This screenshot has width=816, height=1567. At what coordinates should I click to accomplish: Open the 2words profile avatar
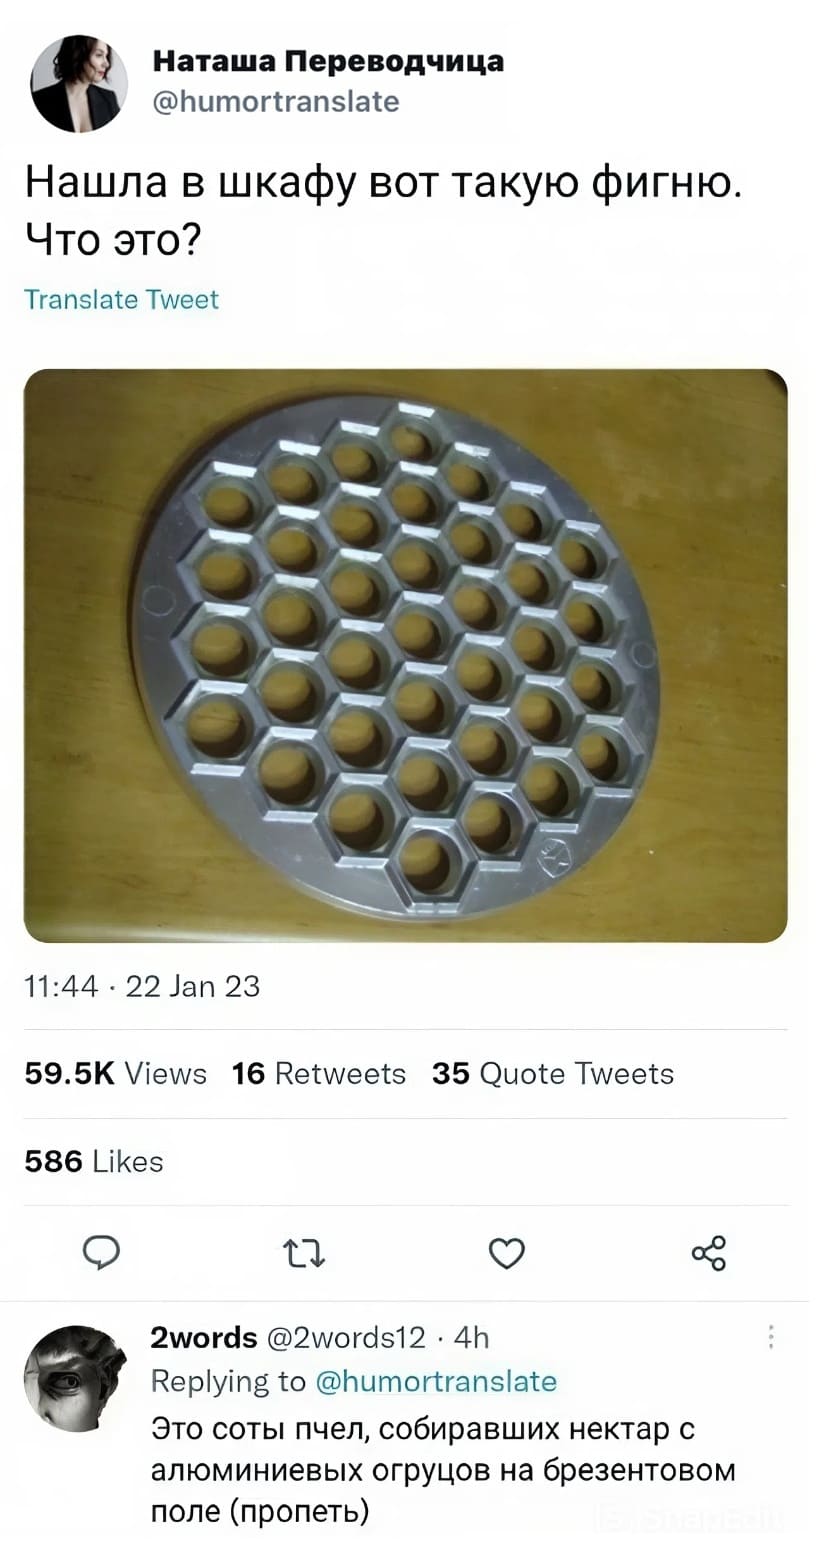point(74,1377)
